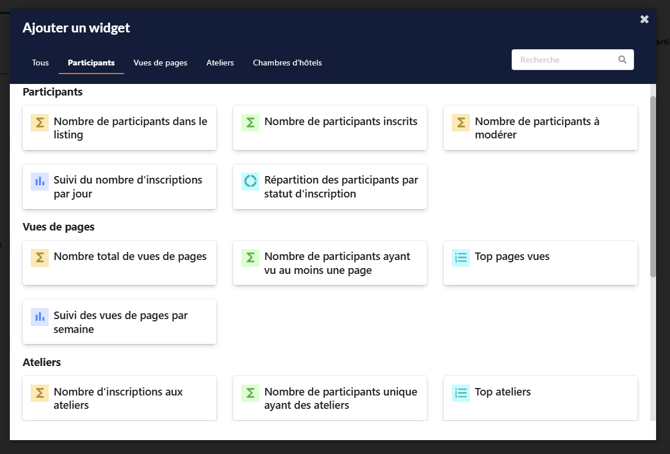
Task: Click list icon next to 'Top ateliers'
Action: click(x=460, y=393)
